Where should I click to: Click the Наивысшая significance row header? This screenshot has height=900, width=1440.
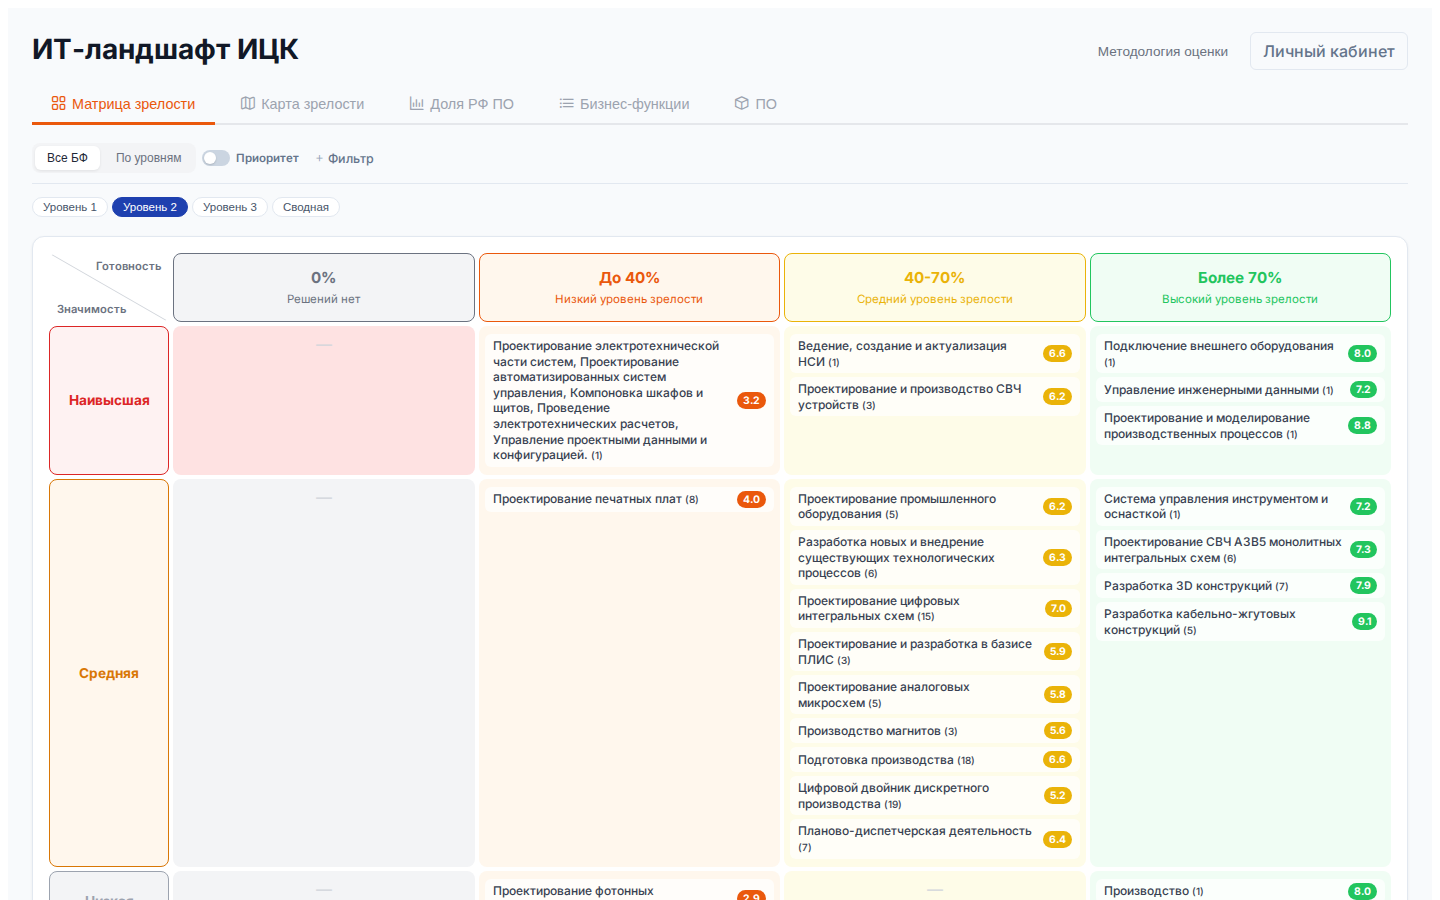(x=109, y=400)
